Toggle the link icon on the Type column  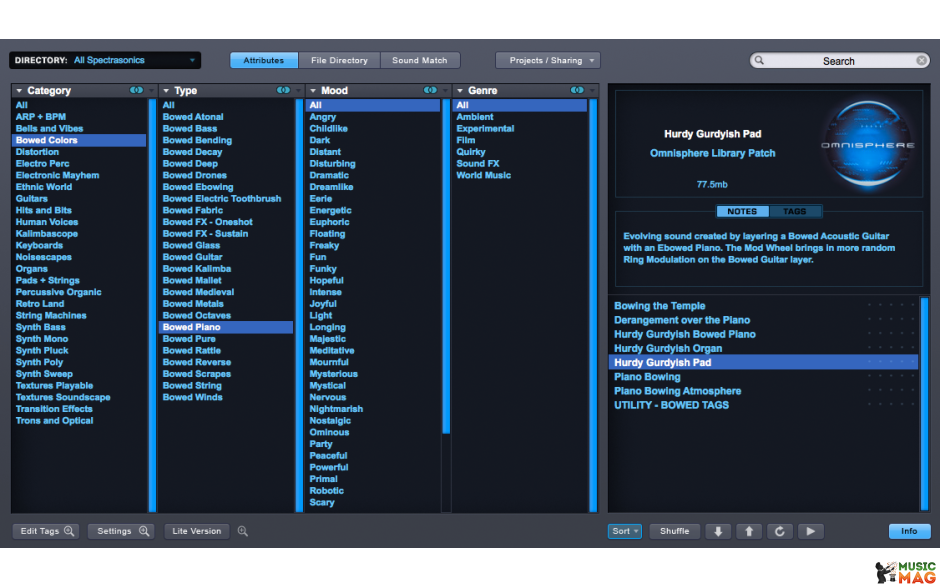pos(284,91)
